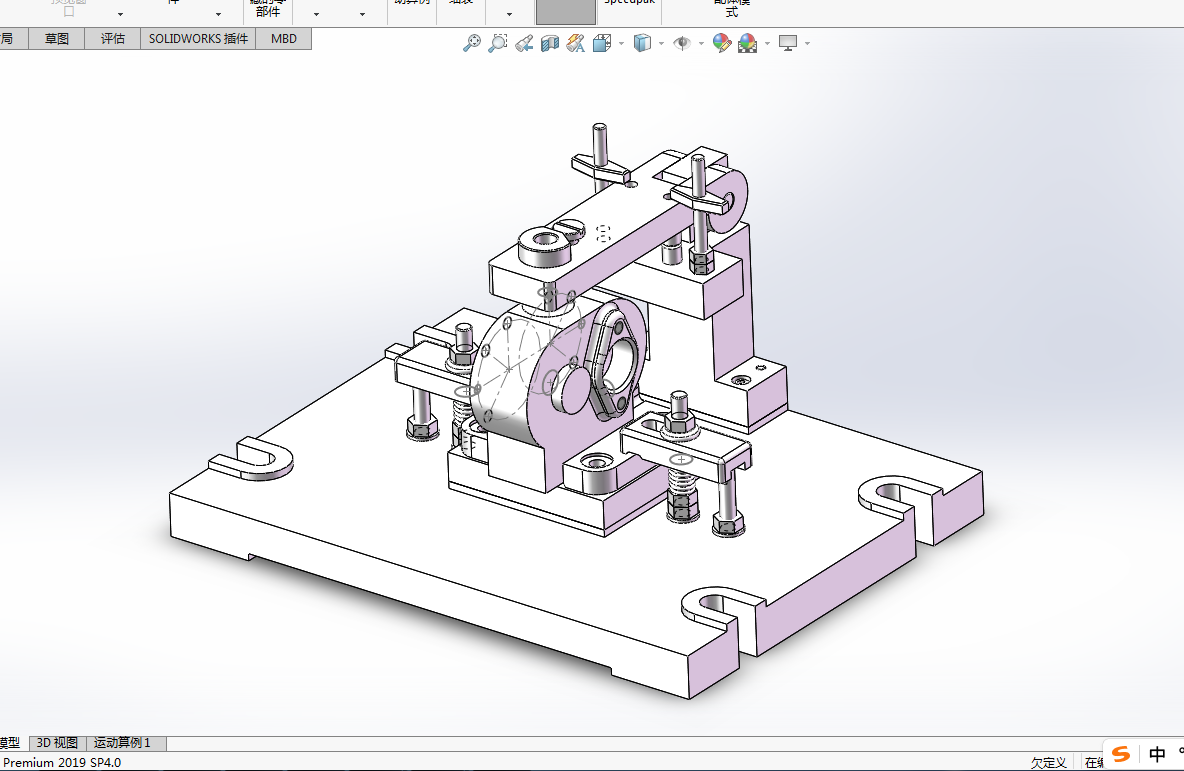Image resolution: width=1184 pixels, height=771 pixels.
Task: Switch to the 模型 bottom tab
Action: [x=13, y=743]
